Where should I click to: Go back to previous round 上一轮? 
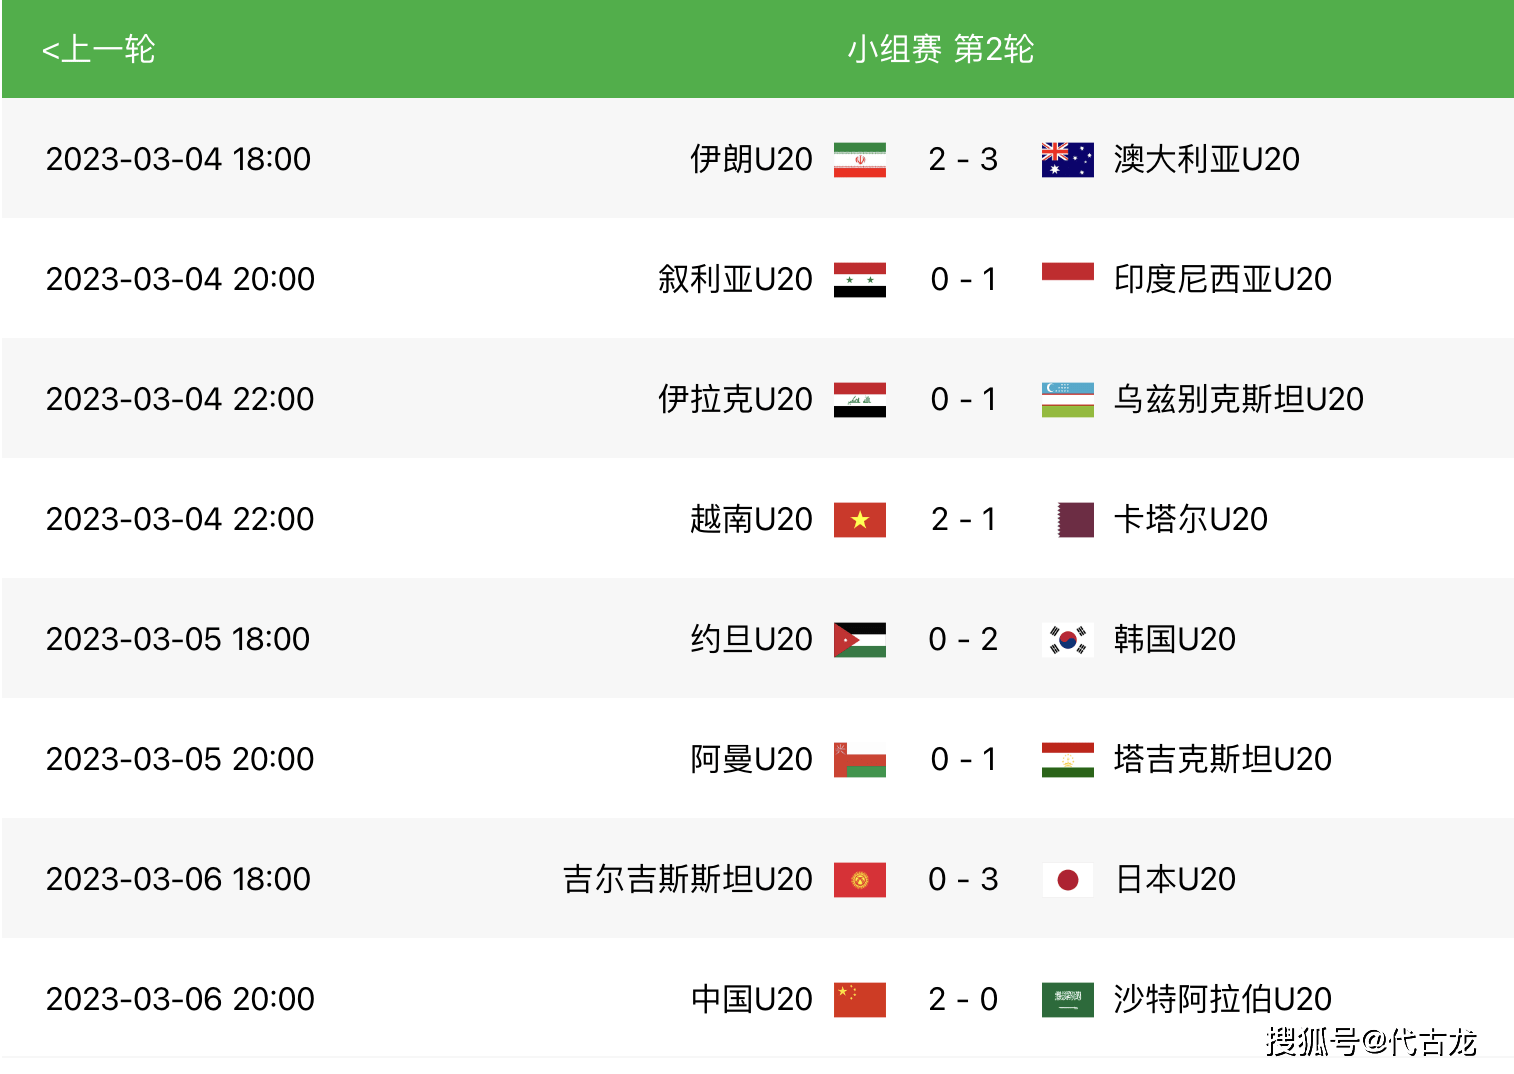(x=98, y=49)
